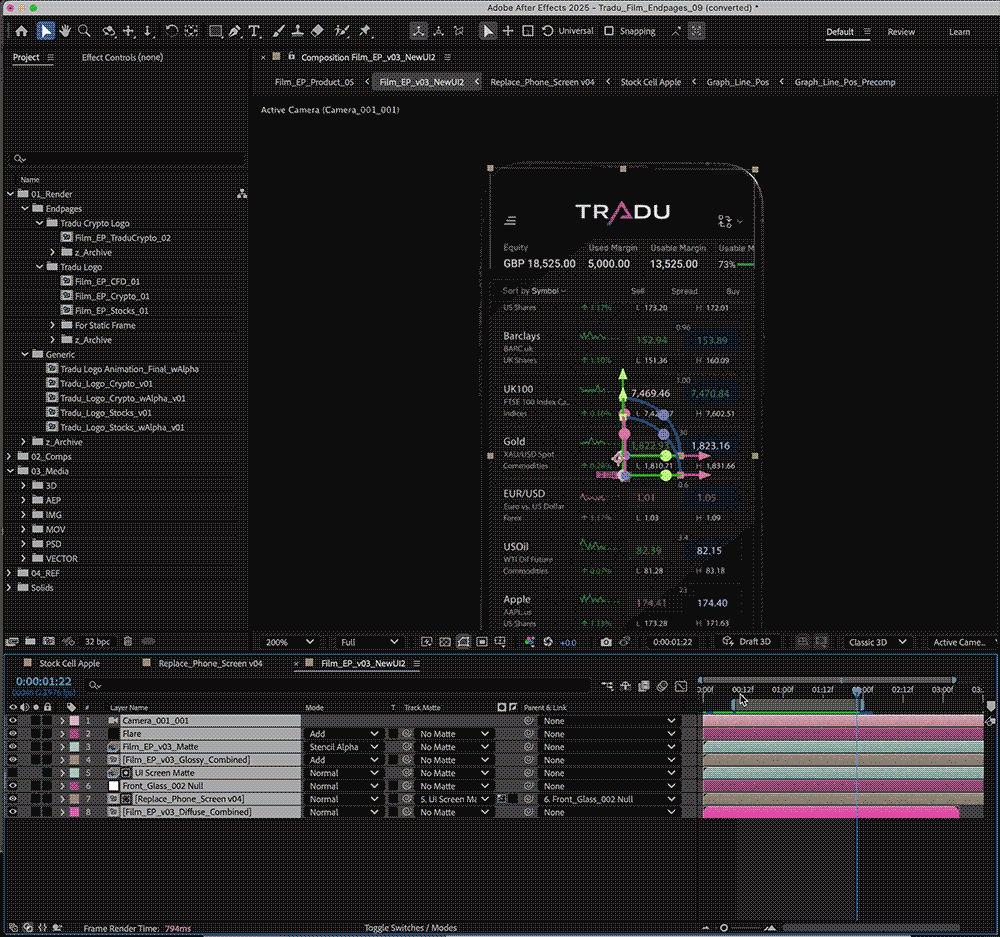Select the Eraser tool
The height and width of the screenshot is (937, 1000).
317,31
